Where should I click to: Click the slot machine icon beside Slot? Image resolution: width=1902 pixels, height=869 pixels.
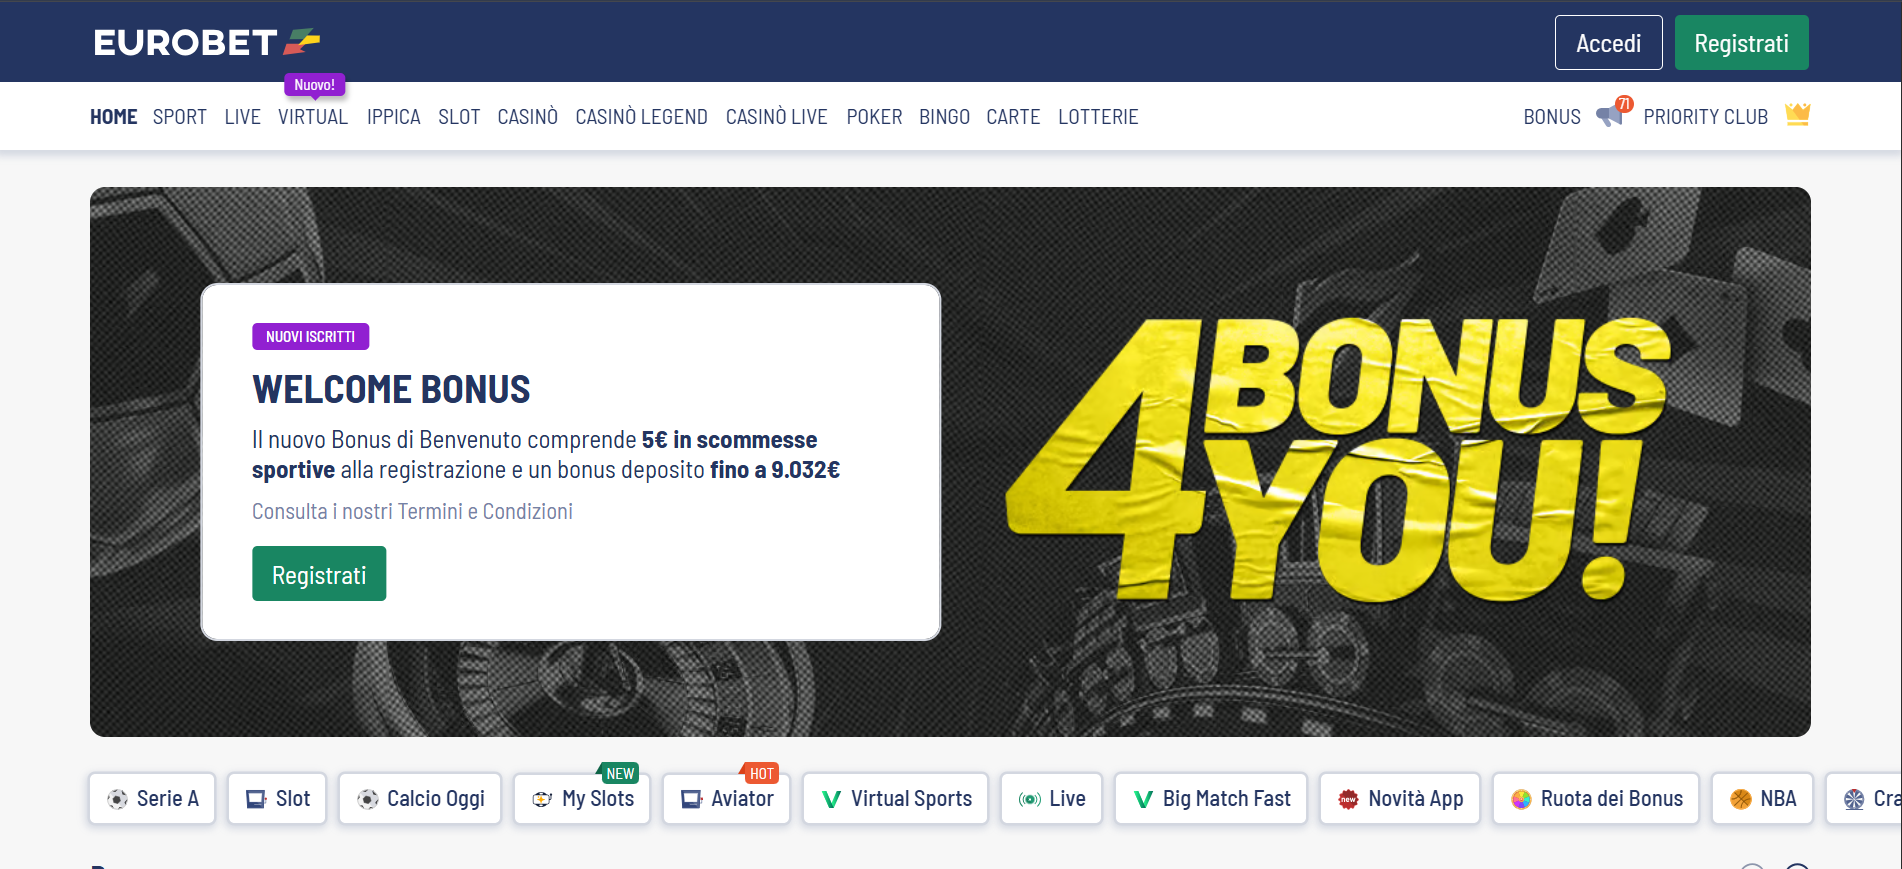click(x=257, y=799)
